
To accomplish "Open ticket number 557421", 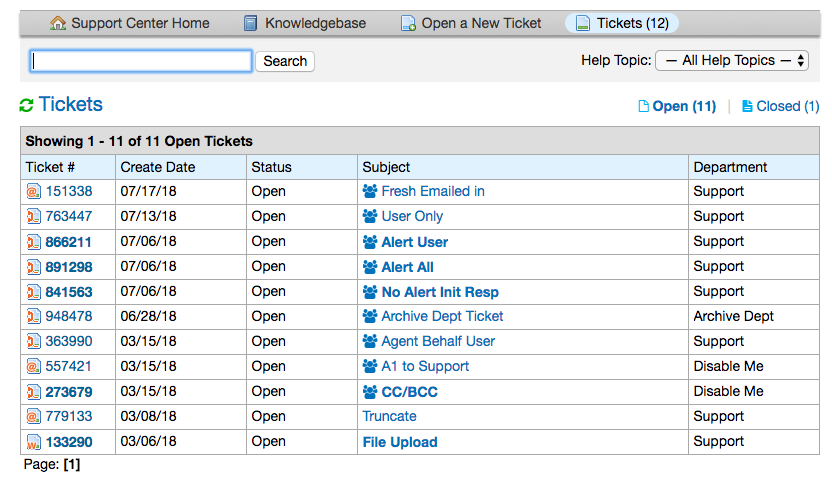I will coord(69,366).
